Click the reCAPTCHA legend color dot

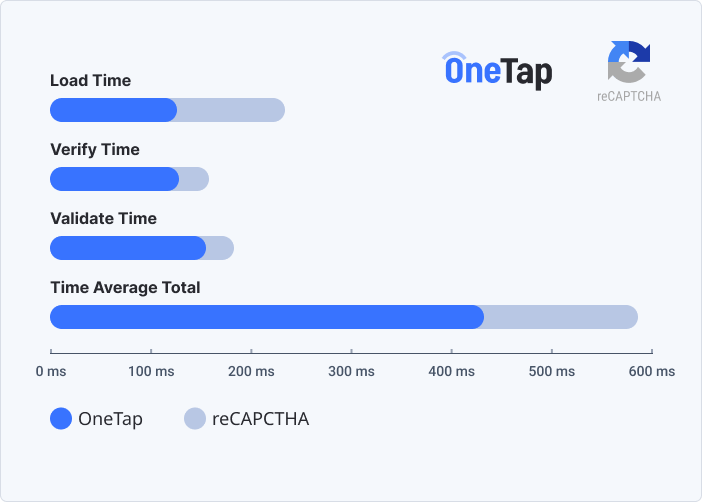[x=195, y=419]
